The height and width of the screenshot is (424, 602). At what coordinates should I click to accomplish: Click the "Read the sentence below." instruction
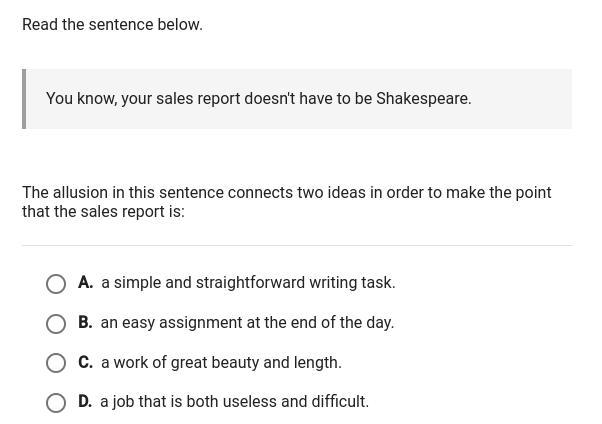point(112,25)
